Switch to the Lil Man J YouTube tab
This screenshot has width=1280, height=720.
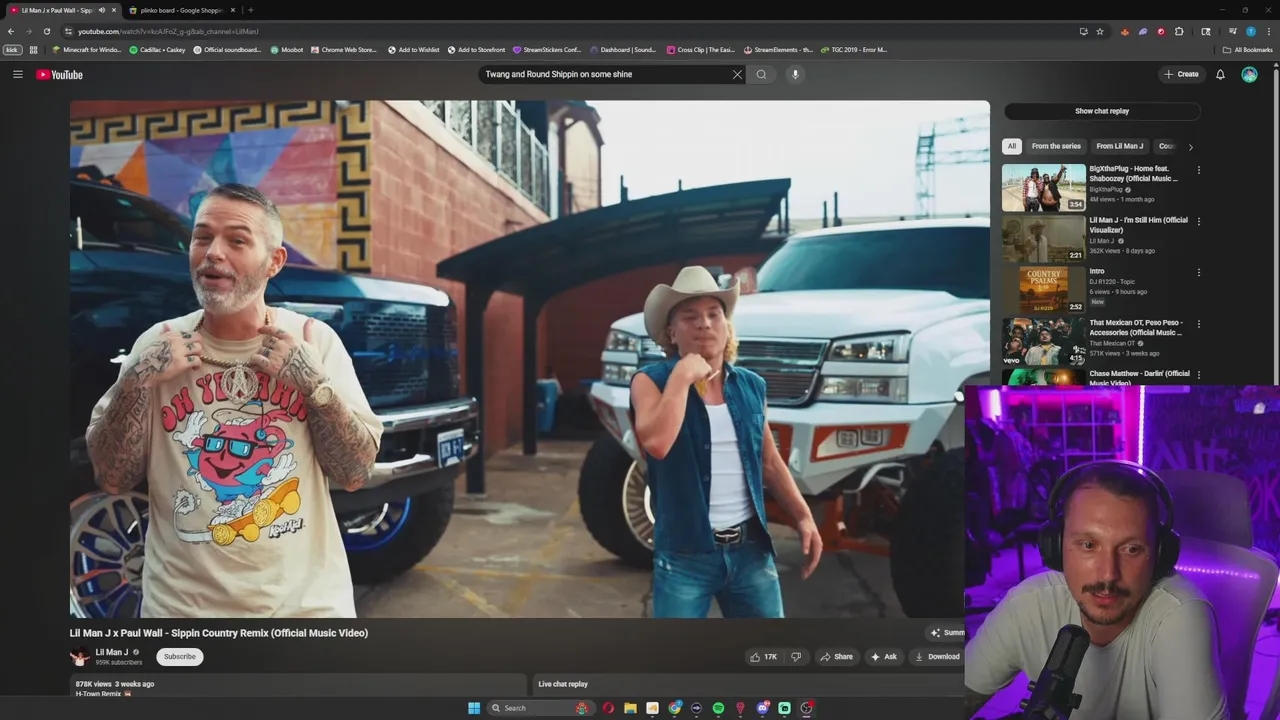pyautogui.click(x=58, y=10)
